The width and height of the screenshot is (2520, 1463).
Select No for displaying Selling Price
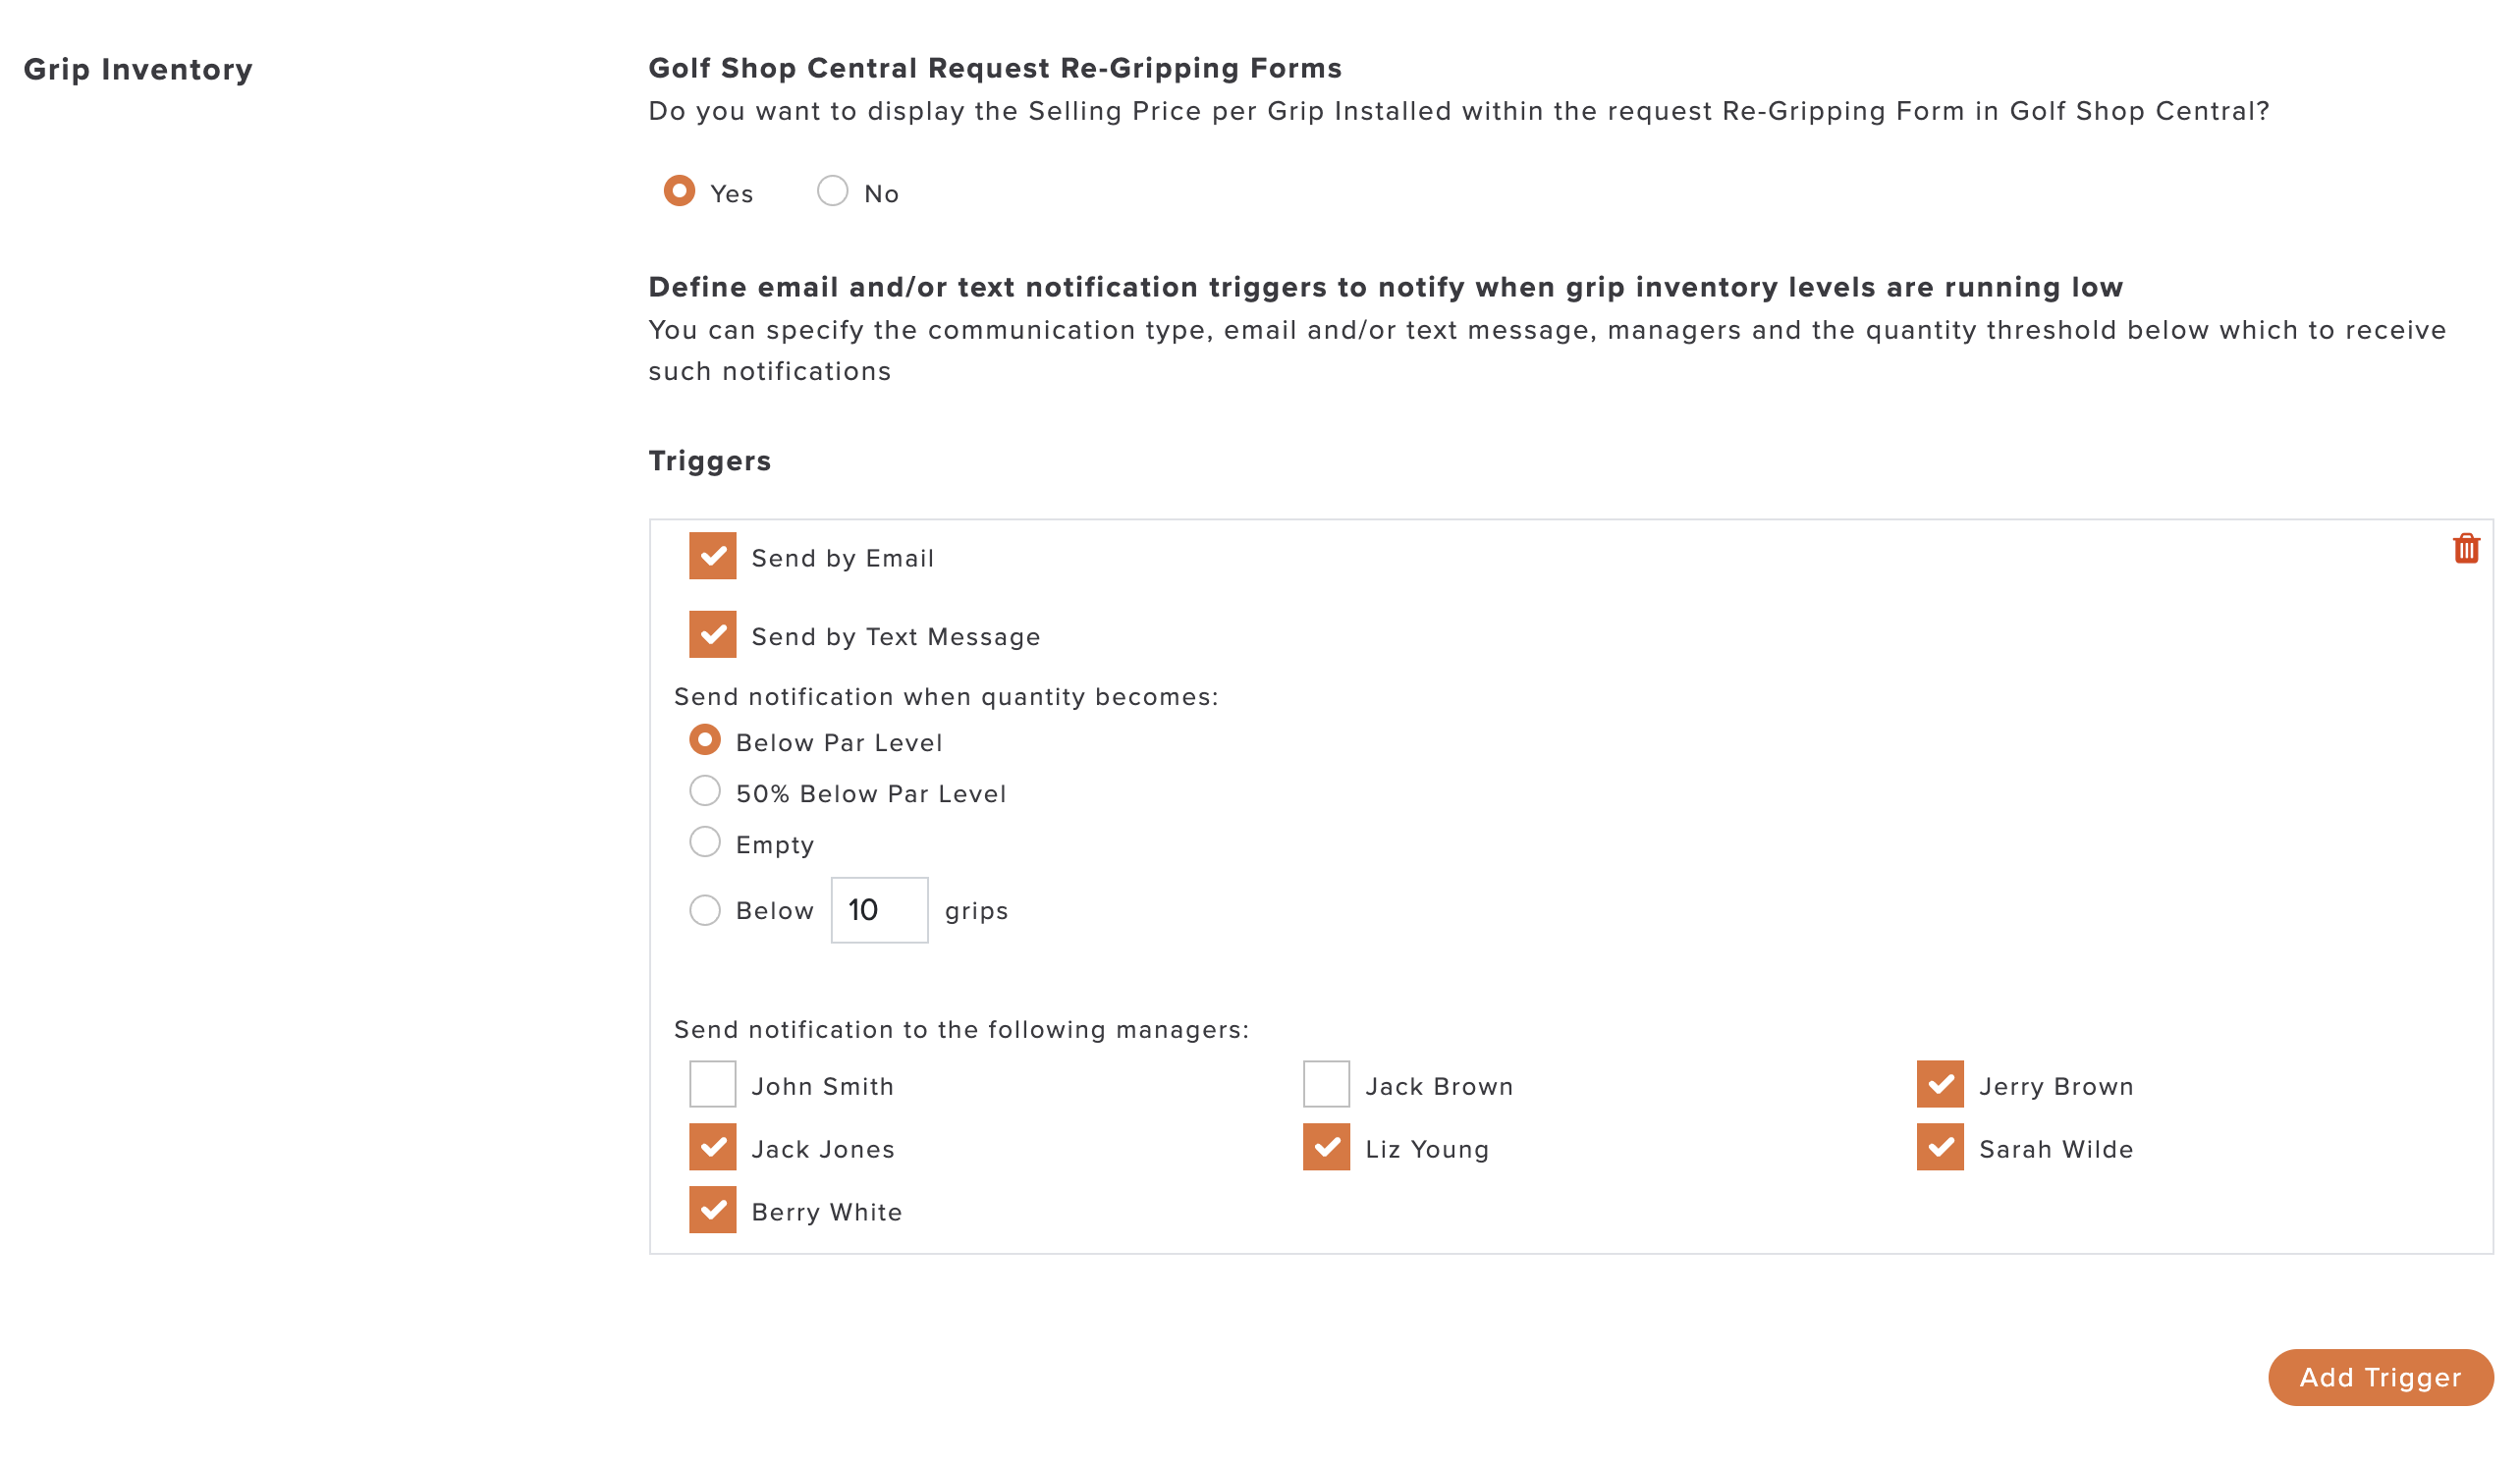pos(833,191)
